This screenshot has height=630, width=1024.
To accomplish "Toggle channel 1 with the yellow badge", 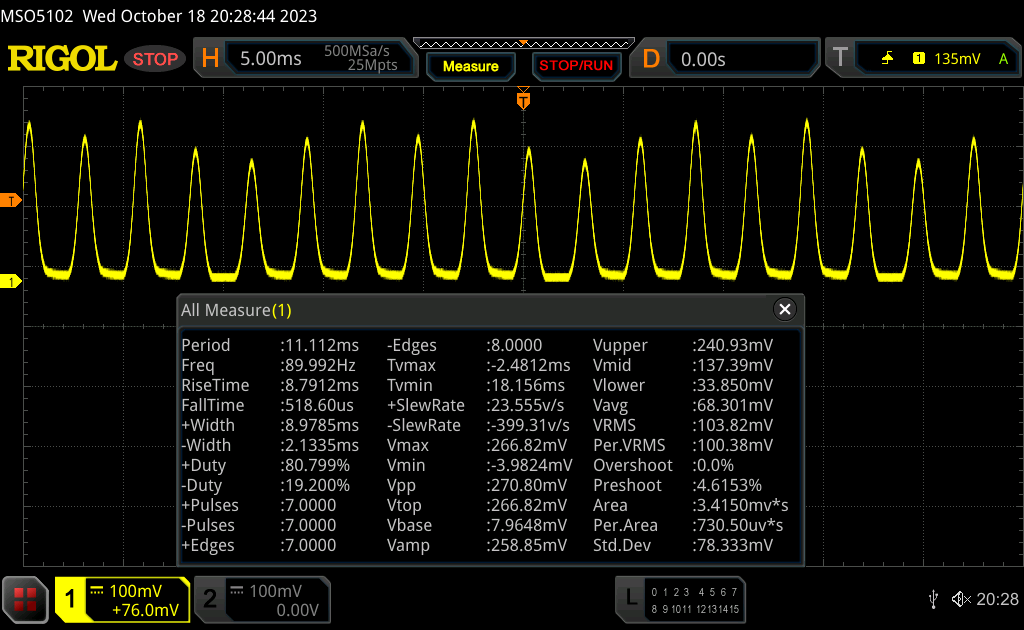I will tap(71, 599).
